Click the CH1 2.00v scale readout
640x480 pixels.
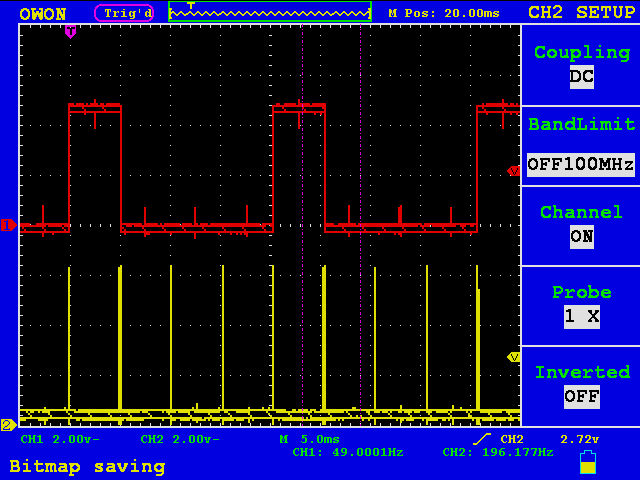tap(60, 439)
